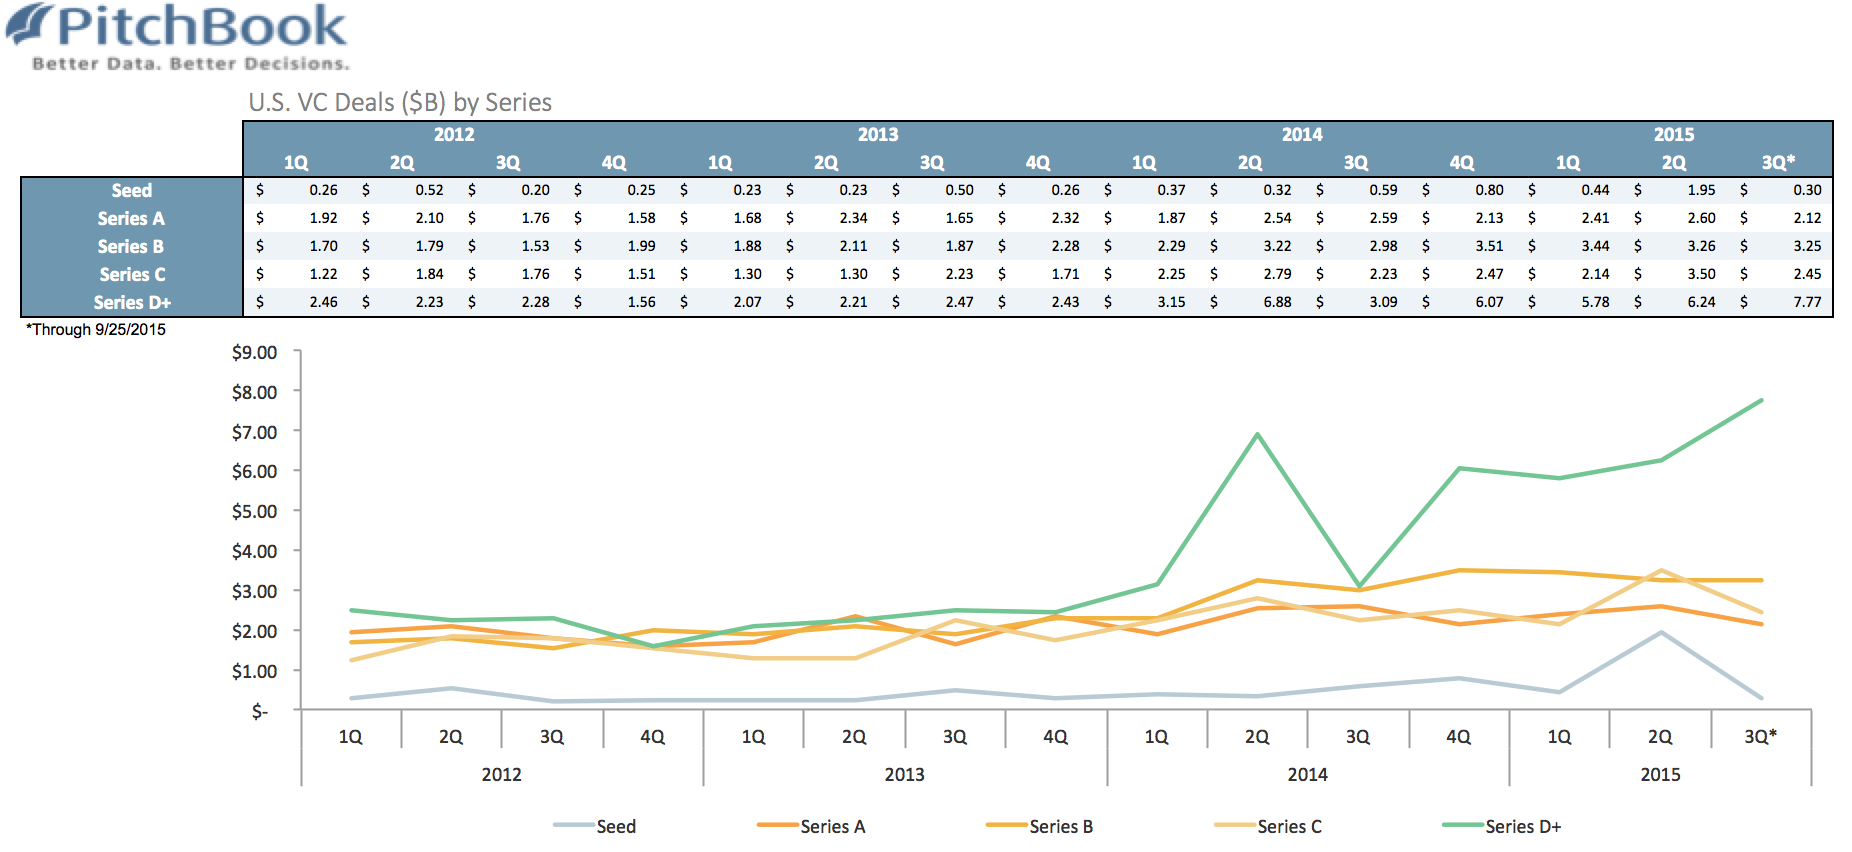Viewport: 1852px width, 852px height.
Task: Click the Series B legend entry
Action: coord(1039,826)
